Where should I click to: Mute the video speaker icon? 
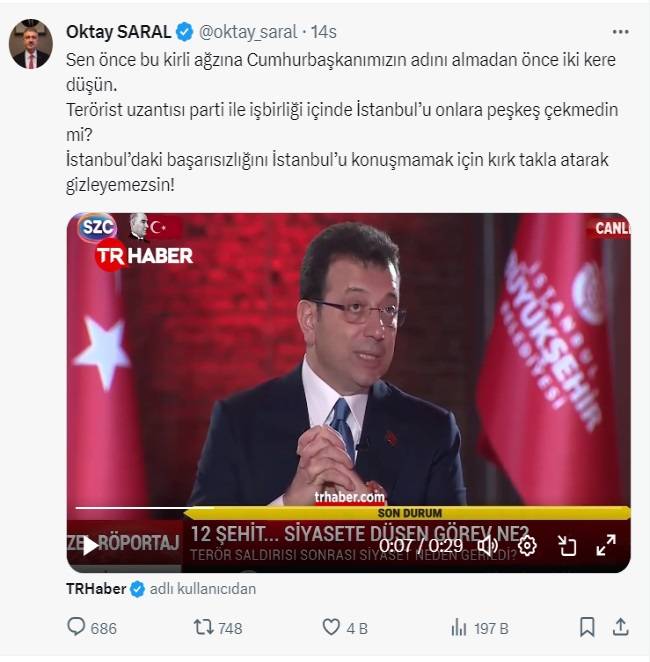pos(488,545)
